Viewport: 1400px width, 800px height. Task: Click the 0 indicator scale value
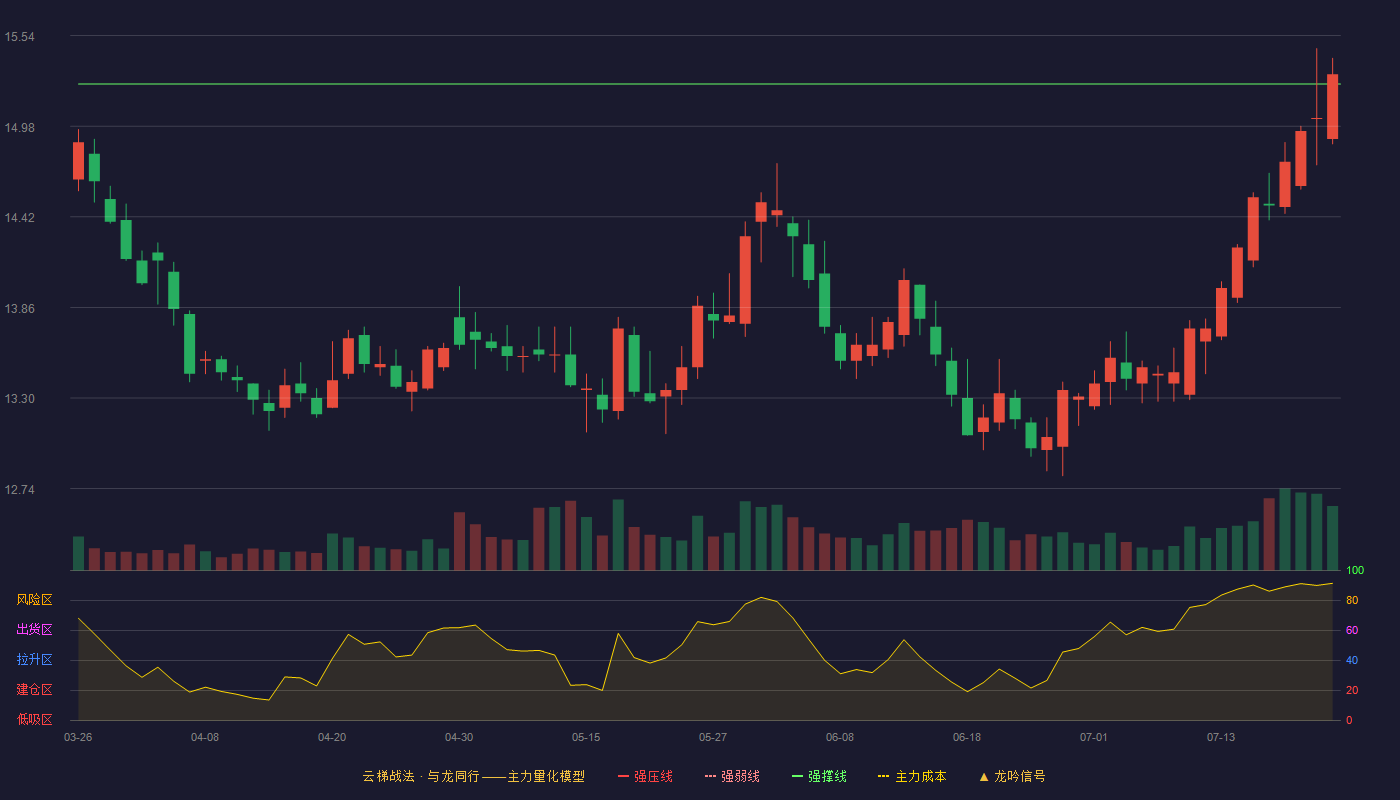[1349, 720]
